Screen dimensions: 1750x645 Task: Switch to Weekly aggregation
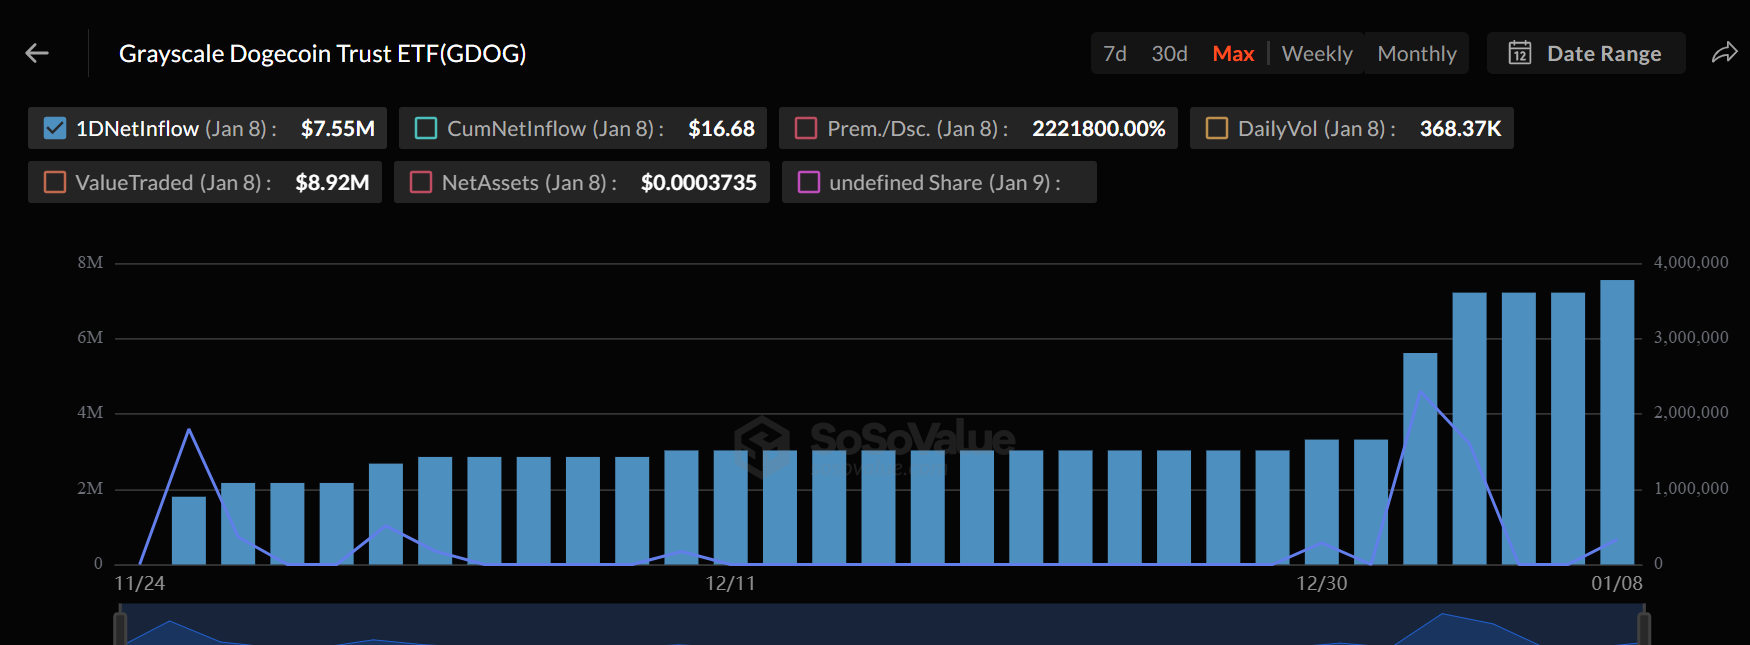tap(1317, 54)
